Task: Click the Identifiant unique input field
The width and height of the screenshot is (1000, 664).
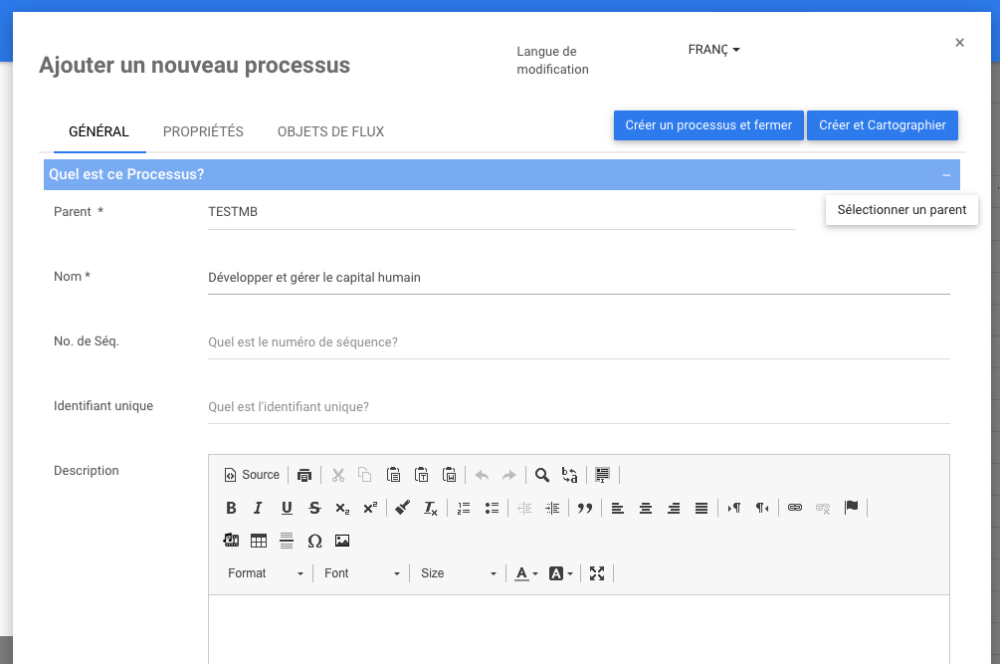Action: (x=578, y=407)
